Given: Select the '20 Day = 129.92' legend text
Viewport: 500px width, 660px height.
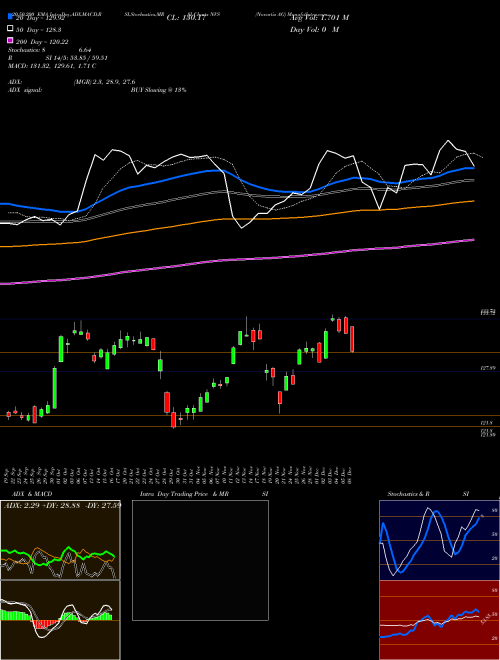Looking at the screenshot, I should point(40,18).
